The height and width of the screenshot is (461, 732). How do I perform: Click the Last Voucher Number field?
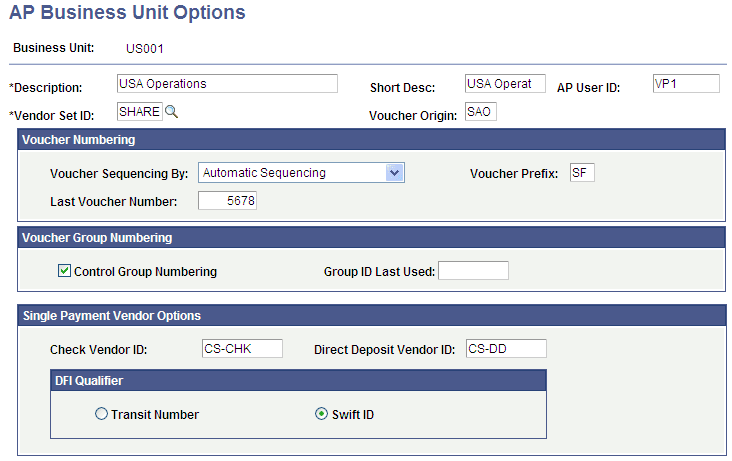click(x=228, y=201)
